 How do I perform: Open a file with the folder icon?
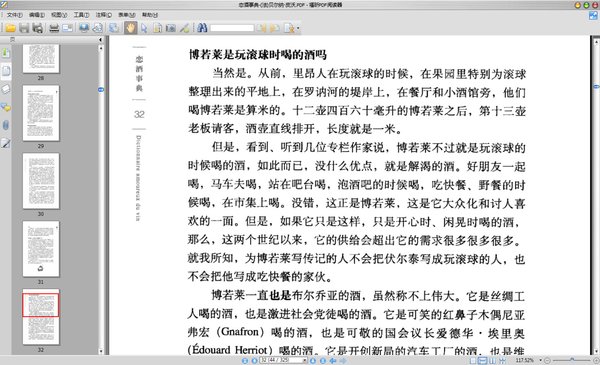pyautogui.click(x=10, y=28)
